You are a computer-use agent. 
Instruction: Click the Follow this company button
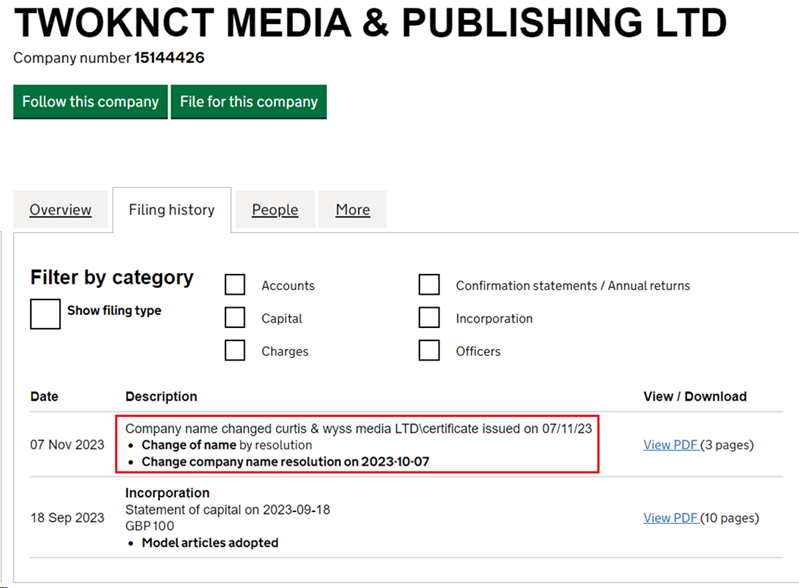(x=90, y=102)
